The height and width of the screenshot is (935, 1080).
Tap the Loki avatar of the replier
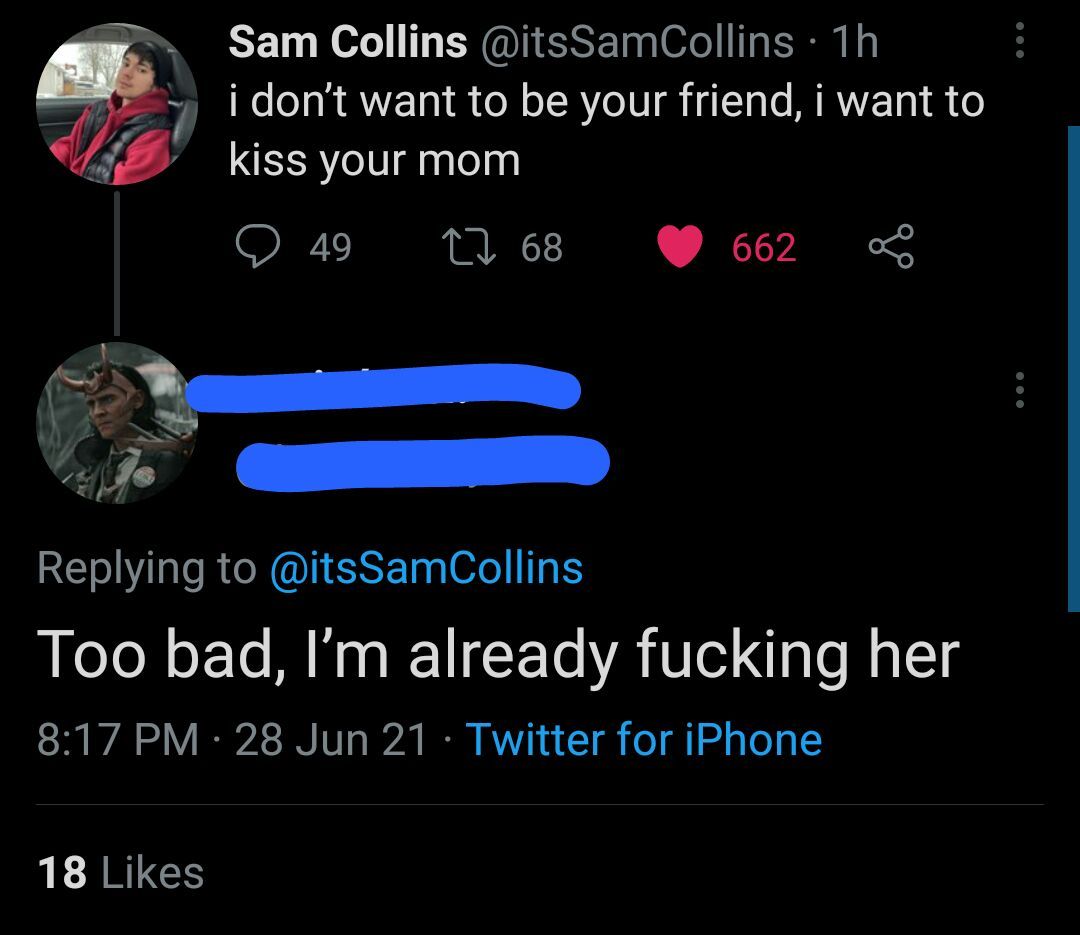pyautogui.click(x=117, y=422)
